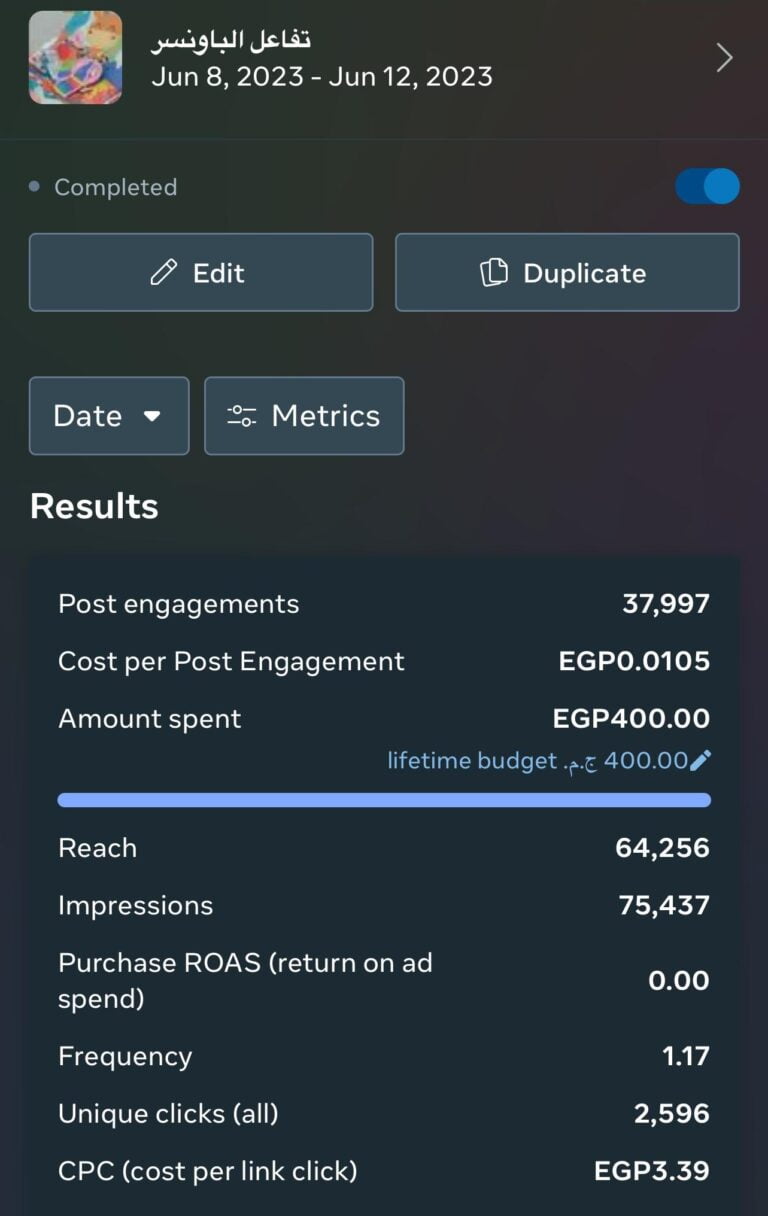Click the sliders icon beside Metrics
768x1216 pixels.
coord(242,416)
